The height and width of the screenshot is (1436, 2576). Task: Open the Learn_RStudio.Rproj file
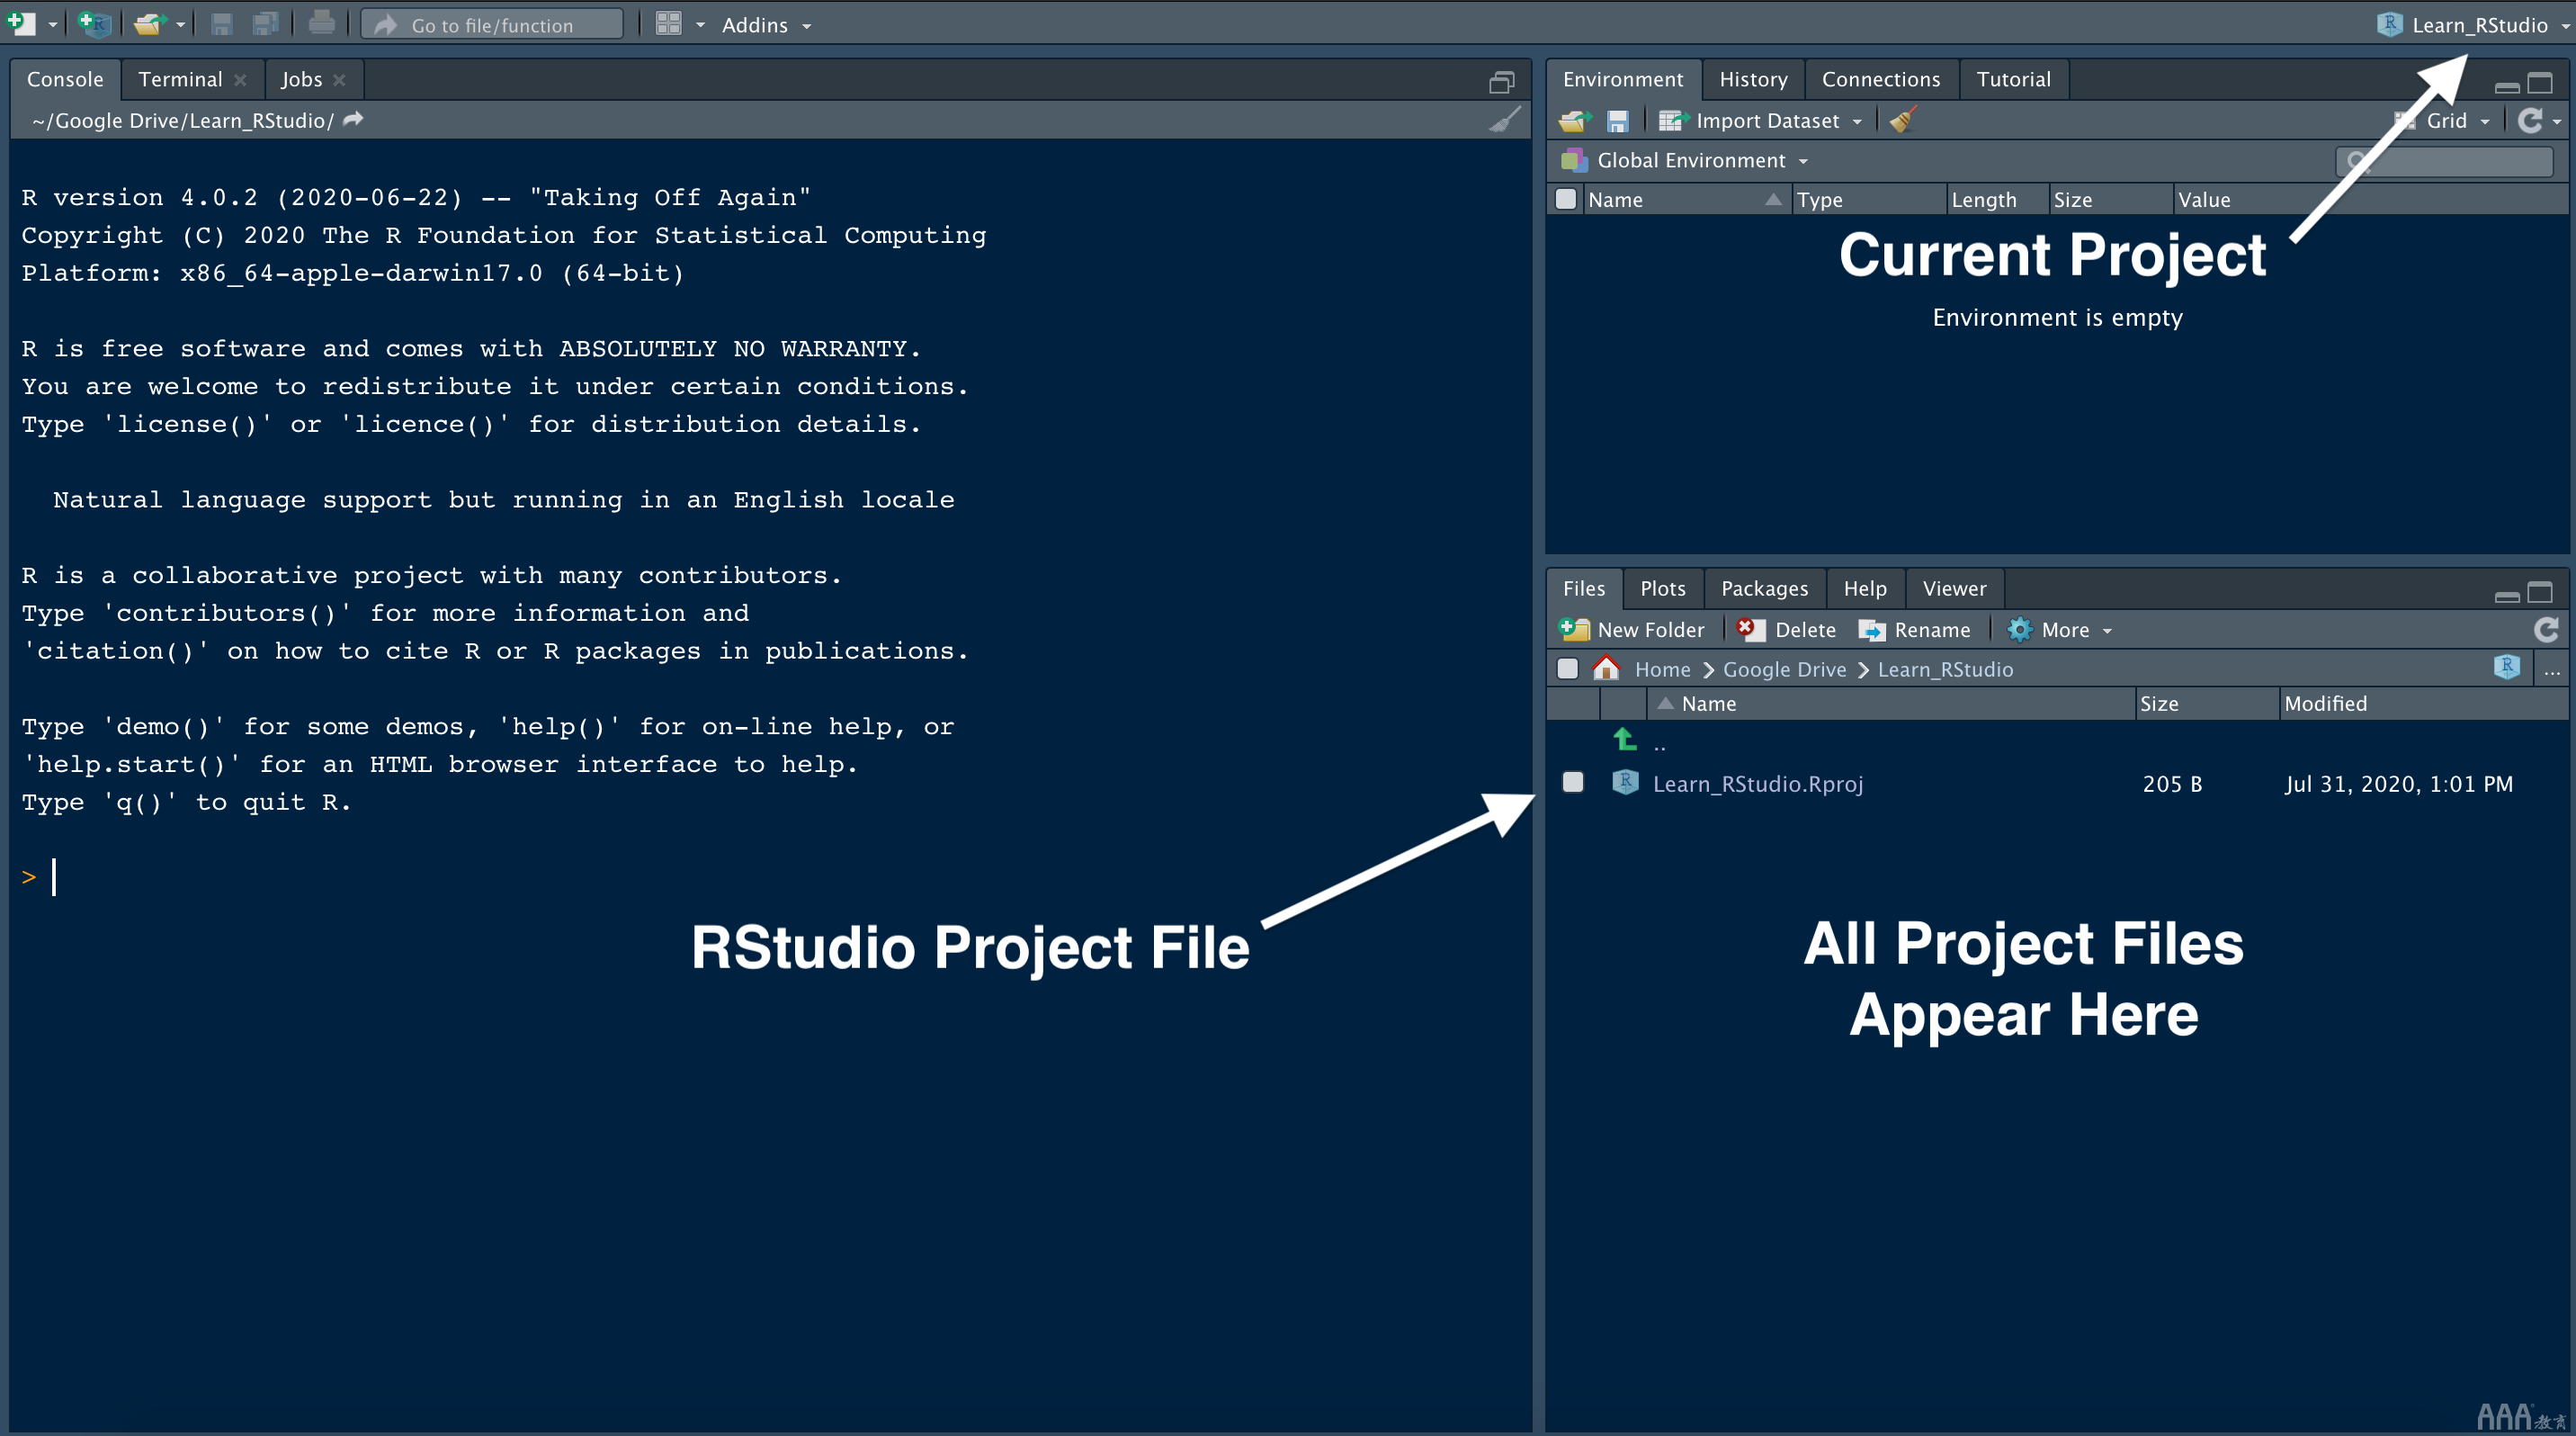[x=1757, y=784]
